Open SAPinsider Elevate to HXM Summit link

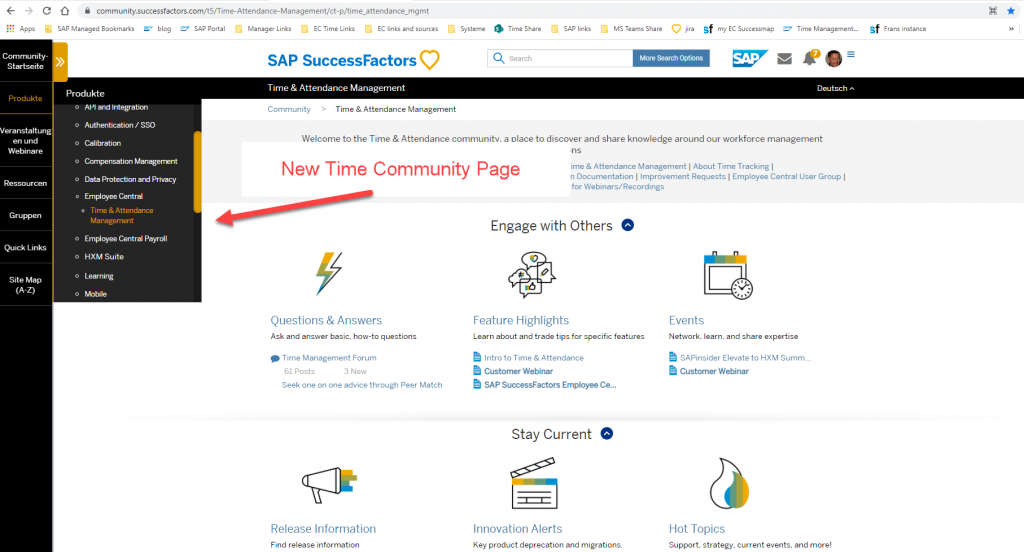point(745,358)
